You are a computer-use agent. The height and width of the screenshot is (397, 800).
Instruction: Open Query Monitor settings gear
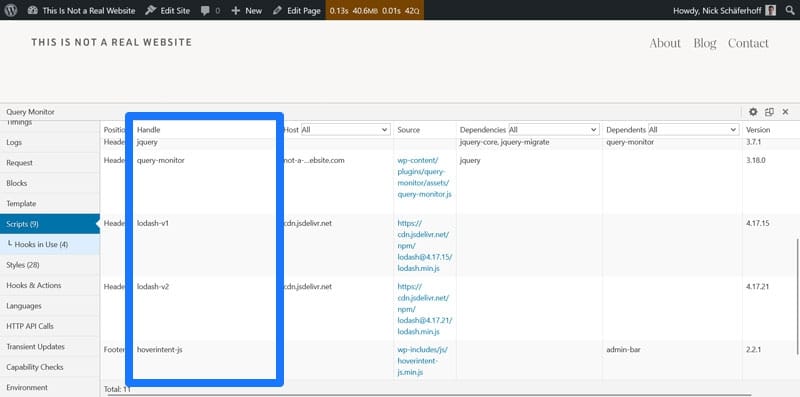click(x=753, y=112)
